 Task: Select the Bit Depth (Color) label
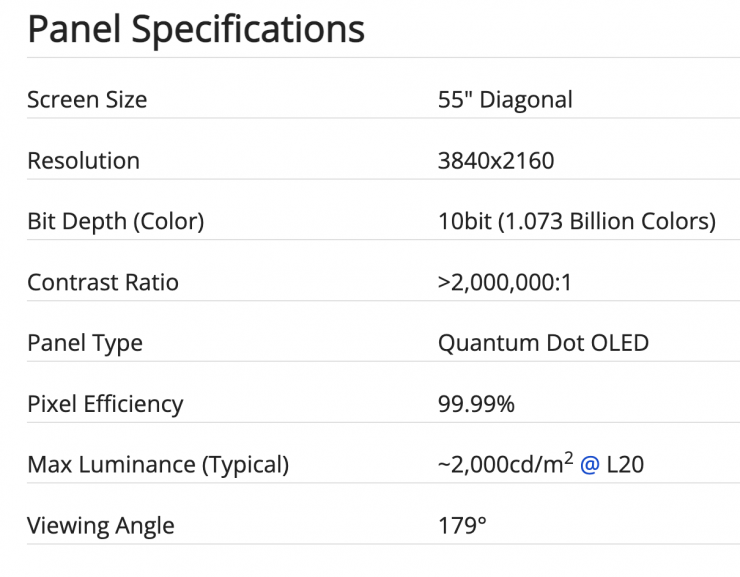(115, 222)
